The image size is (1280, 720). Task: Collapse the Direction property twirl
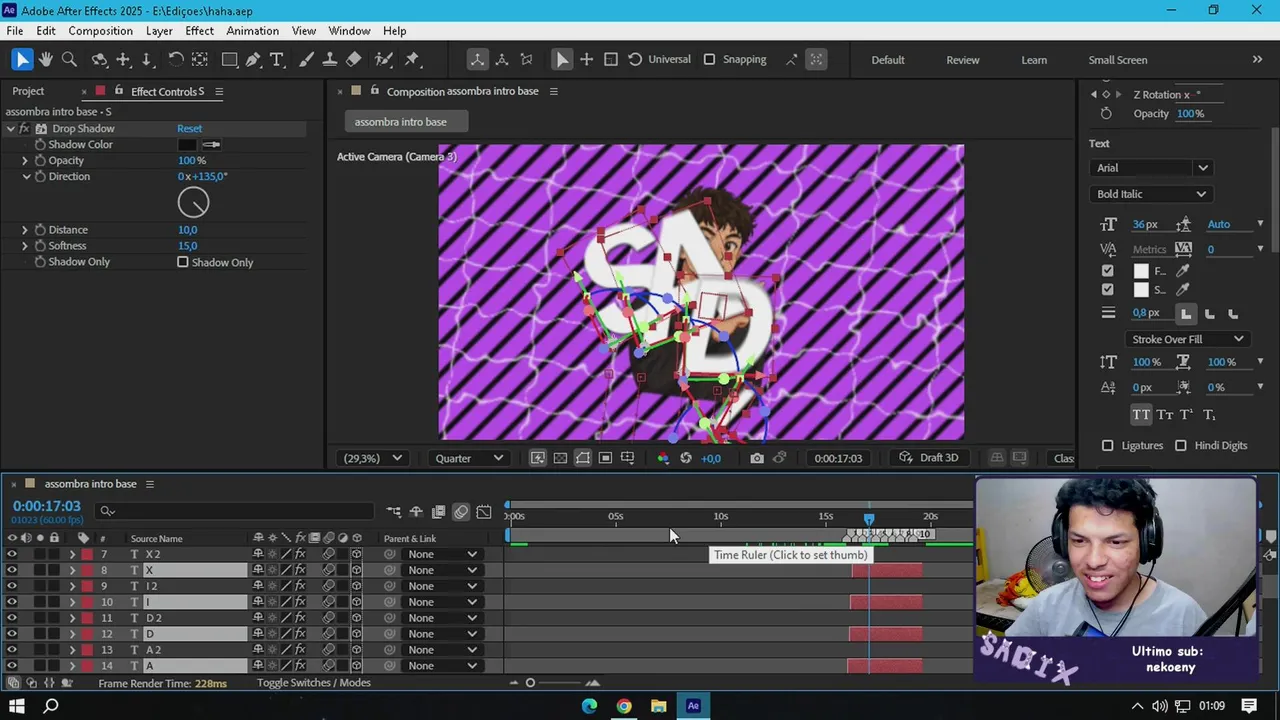click(25, 176)
